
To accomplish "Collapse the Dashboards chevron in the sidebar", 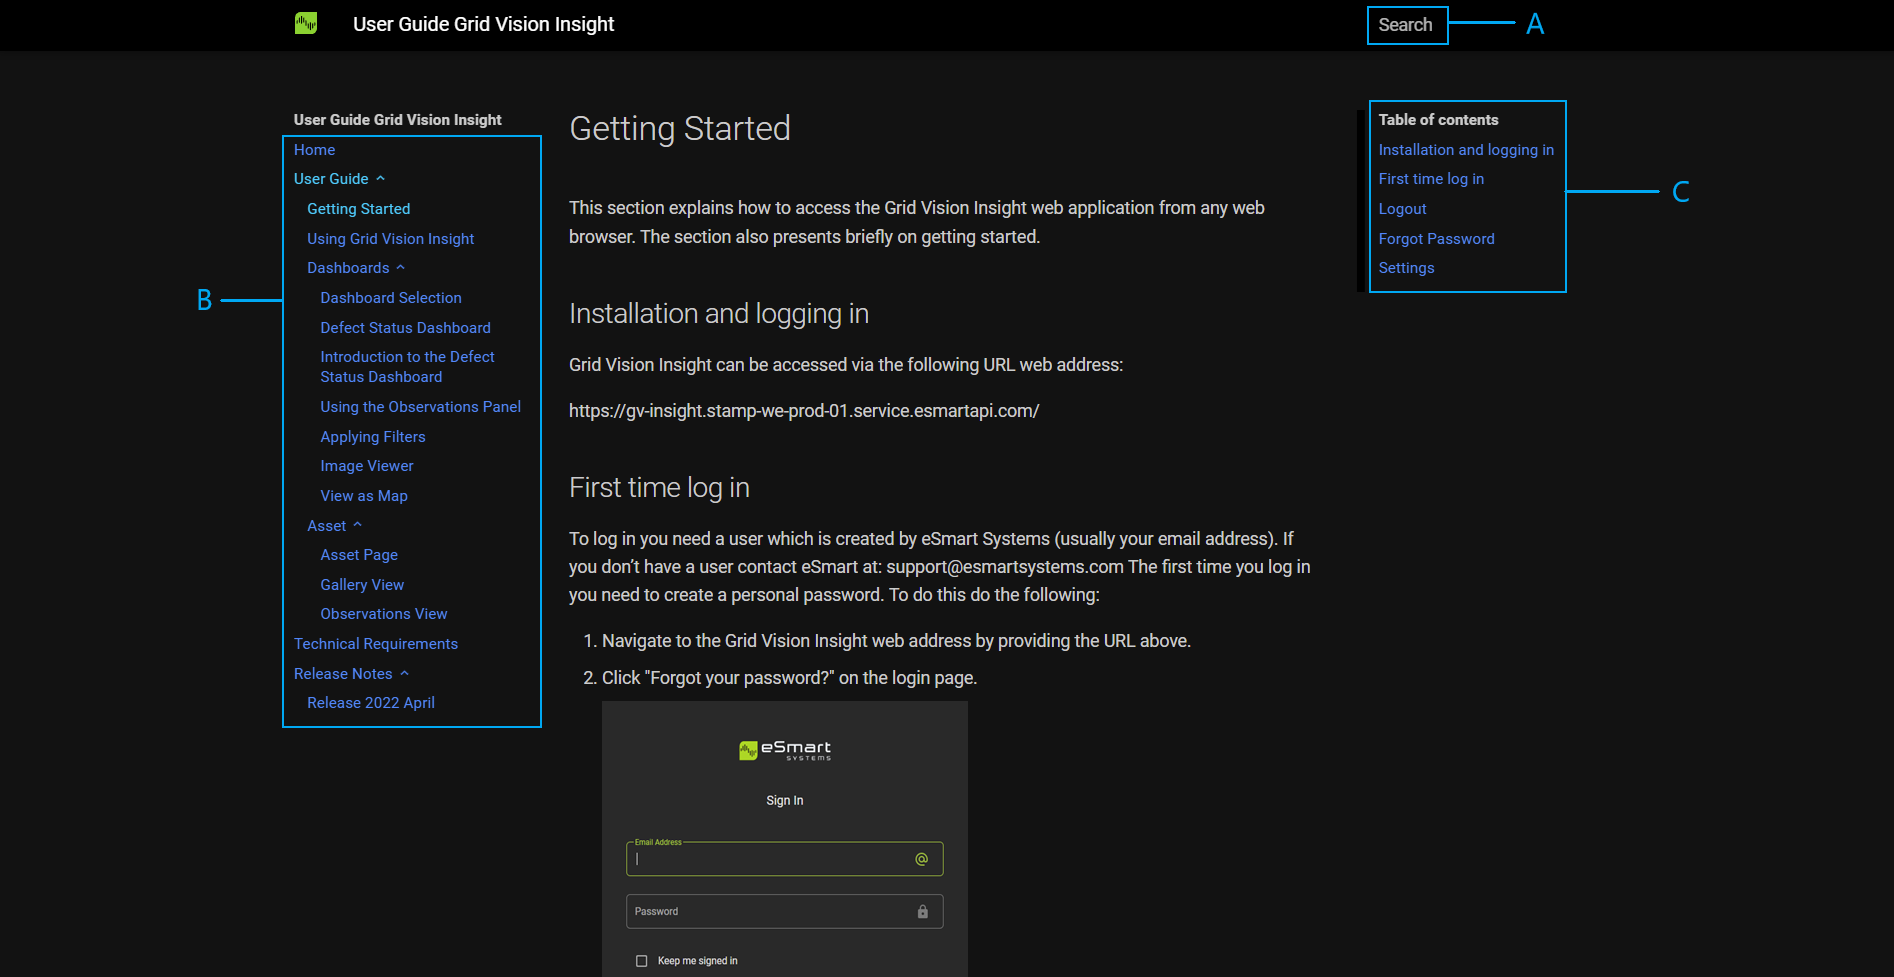I will [401, 268].
